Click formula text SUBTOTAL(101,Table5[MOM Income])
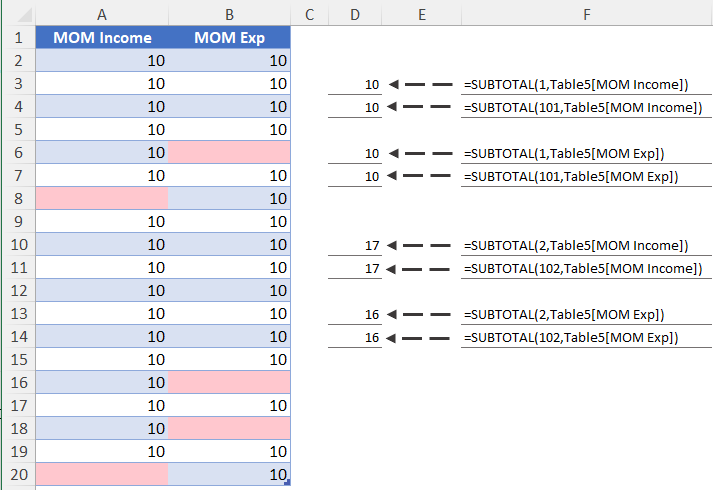 click(x=583, y=108)
